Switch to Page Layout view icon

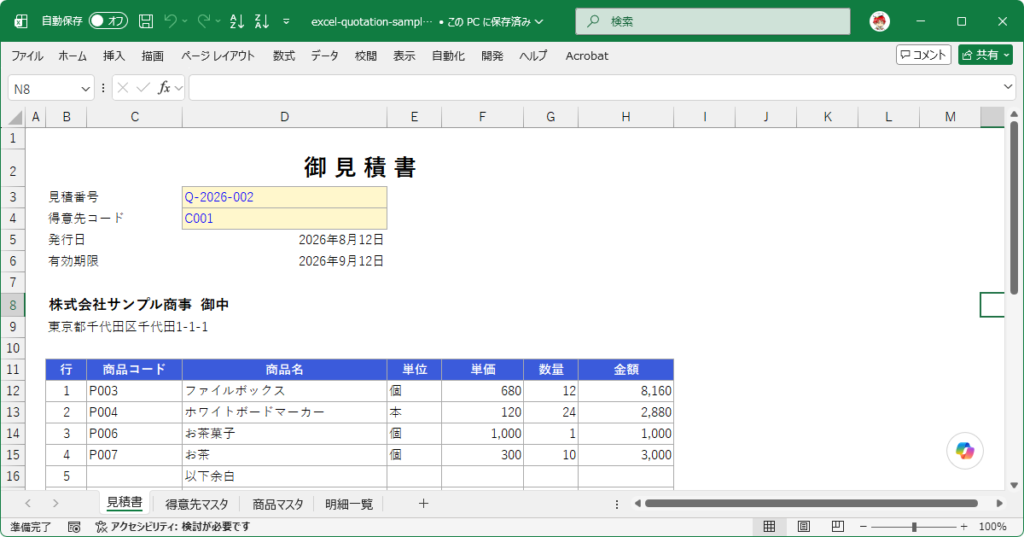pos(803,527)
